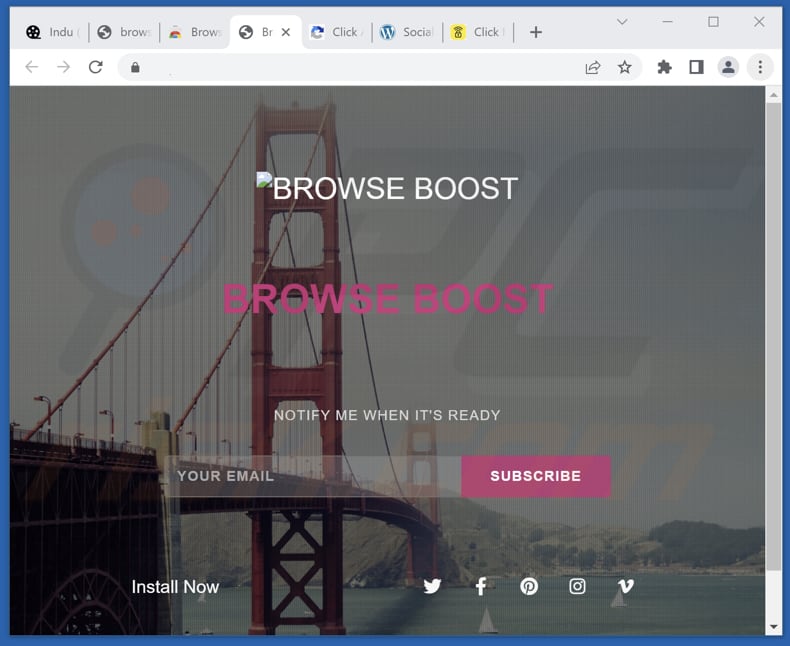Open the Facebook social icon
The height and width of the screenshot is (646, 790).
click(x=481, y=586)
